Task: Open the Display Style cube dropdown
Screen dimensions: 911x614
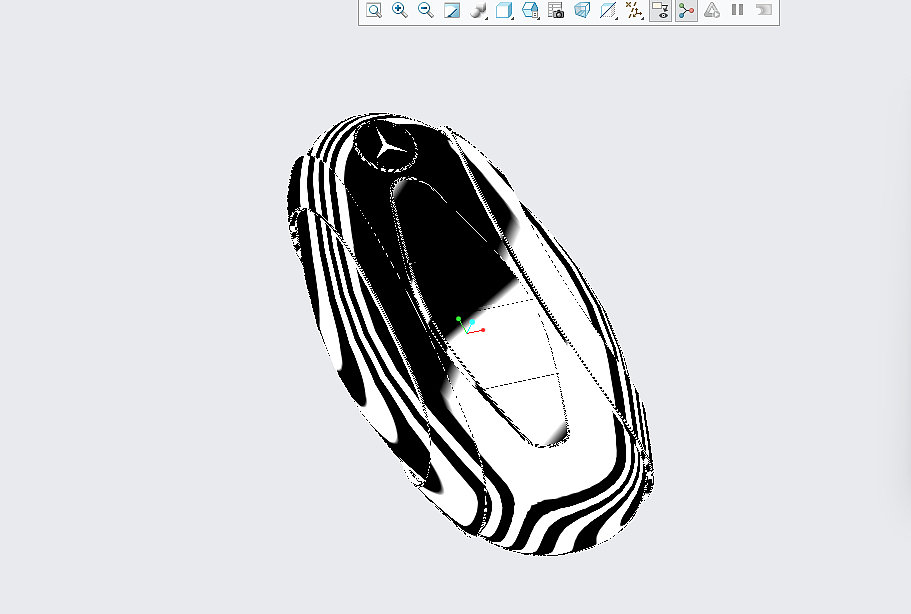Action: pyautogui.click(x=504, y=11)
